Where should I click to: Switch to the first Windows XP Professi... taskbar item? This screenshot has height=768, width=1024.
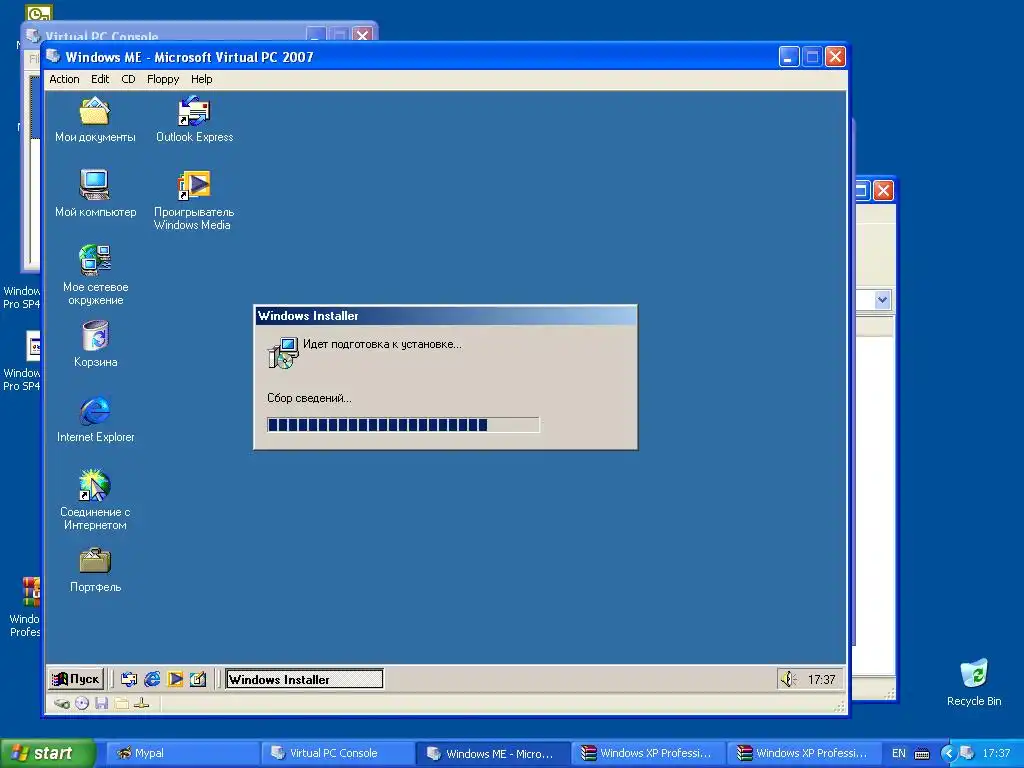[648, 753]
